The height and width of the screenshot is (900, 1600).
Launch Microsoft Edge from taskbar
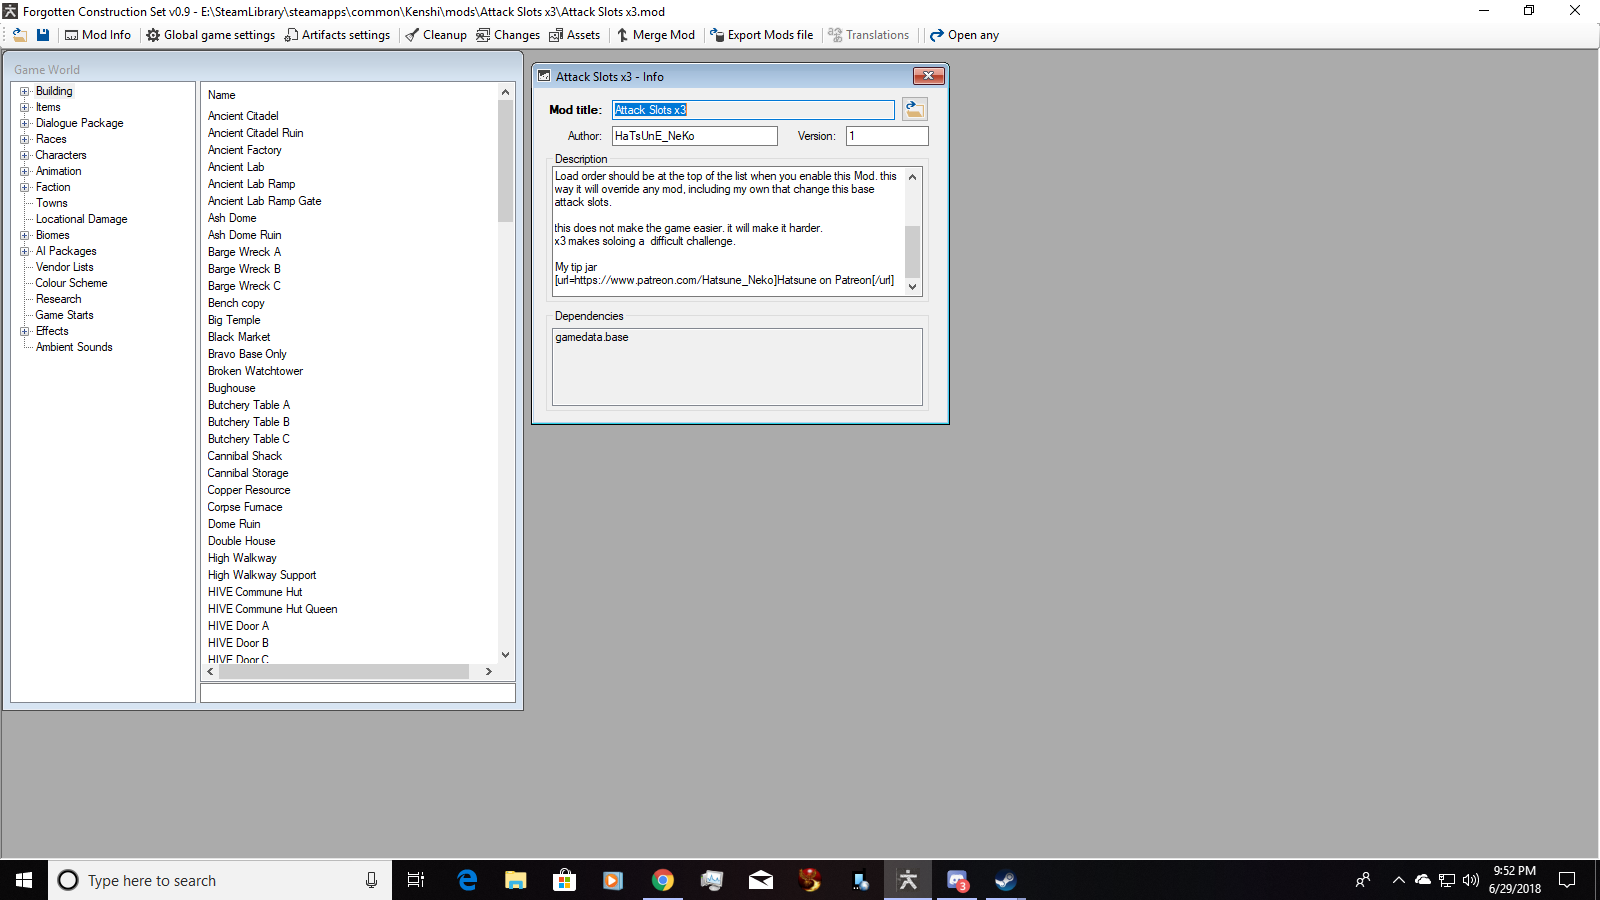point(467,880)
